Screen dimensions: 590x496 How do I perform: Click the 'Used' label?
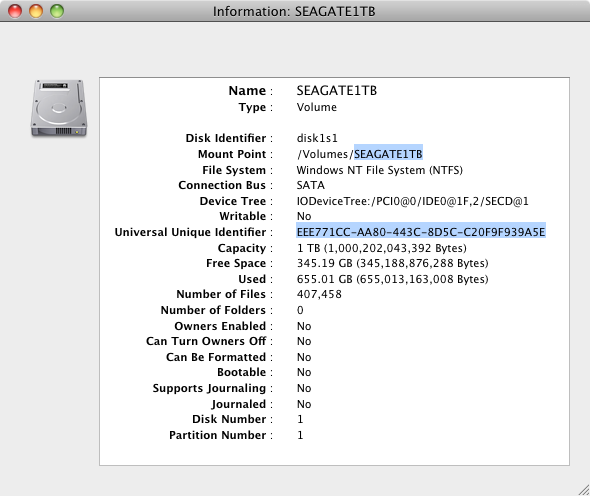click(x=252, y=279)
